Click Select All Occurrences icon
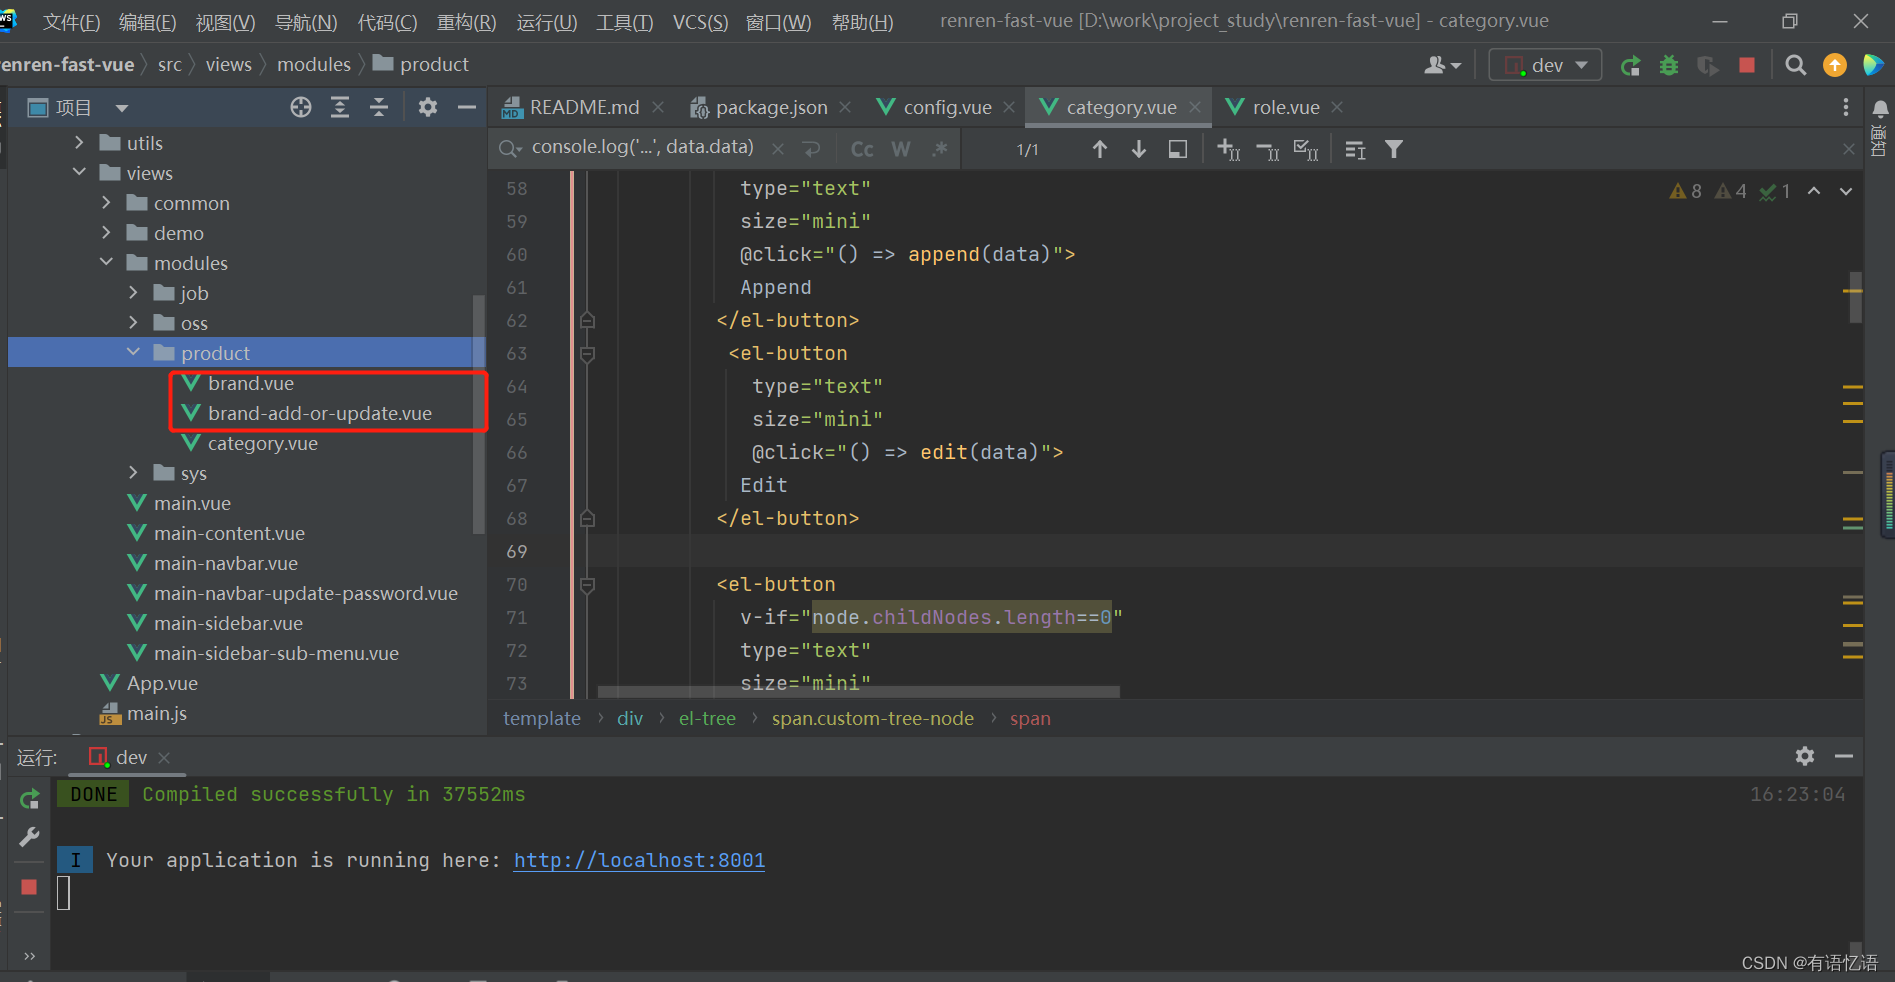This screenshot has height=982, width=1895. point(1306,149)
